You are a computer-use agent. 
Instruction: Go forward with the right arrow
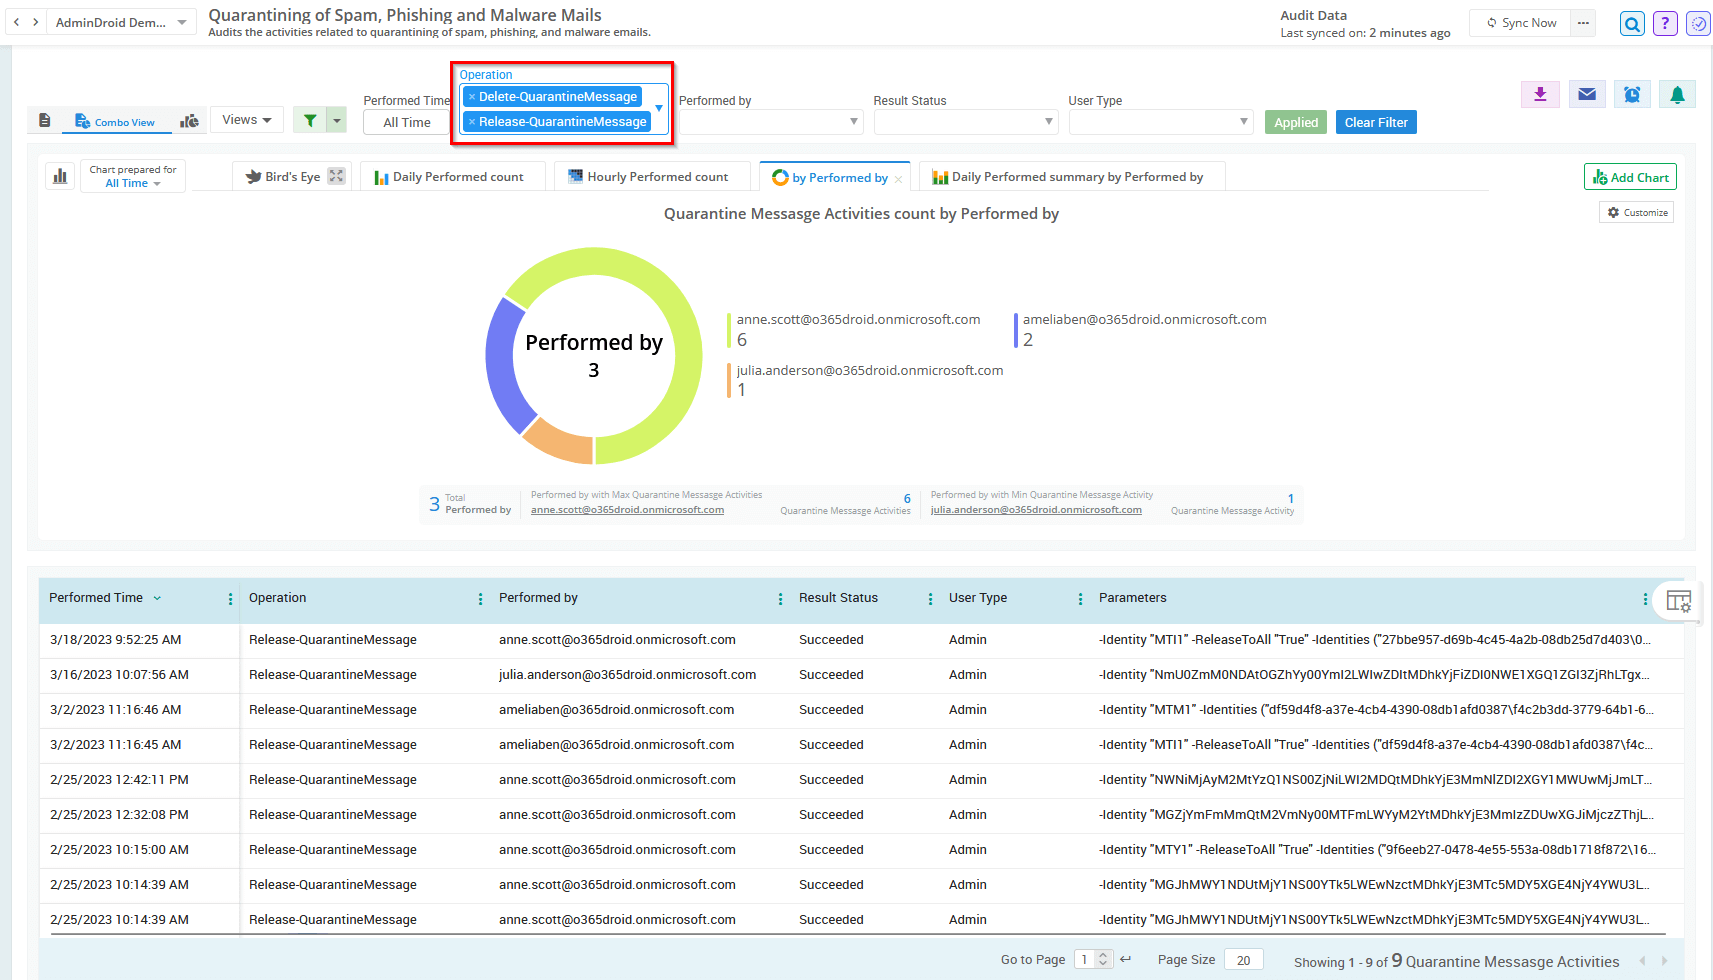[x=36, y=22]
